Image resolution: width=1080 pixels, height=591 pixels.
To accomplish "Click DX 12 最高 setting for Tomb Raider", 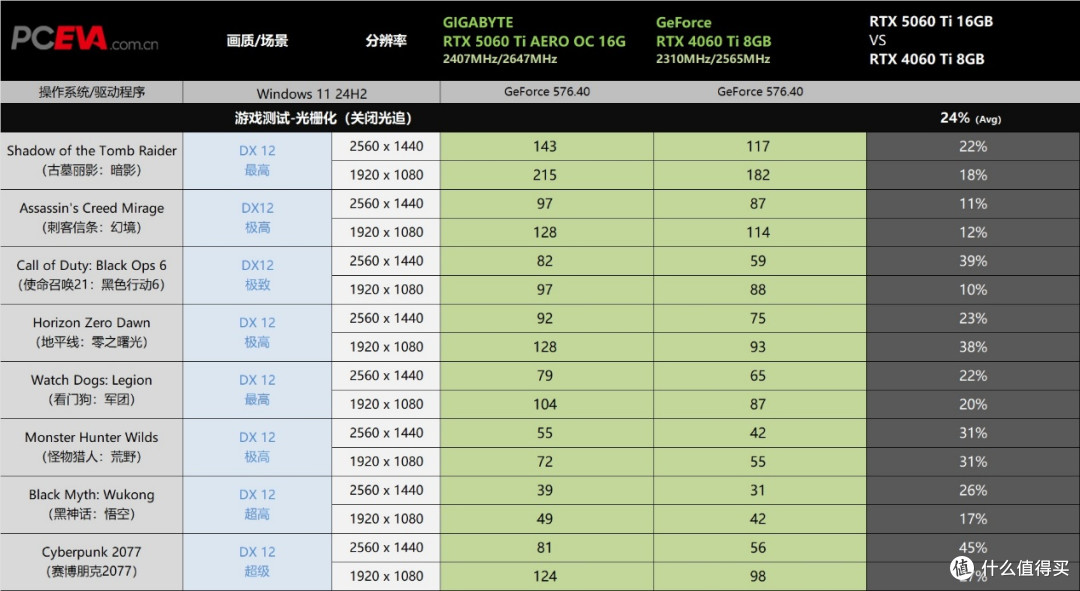I will (257, 160).
